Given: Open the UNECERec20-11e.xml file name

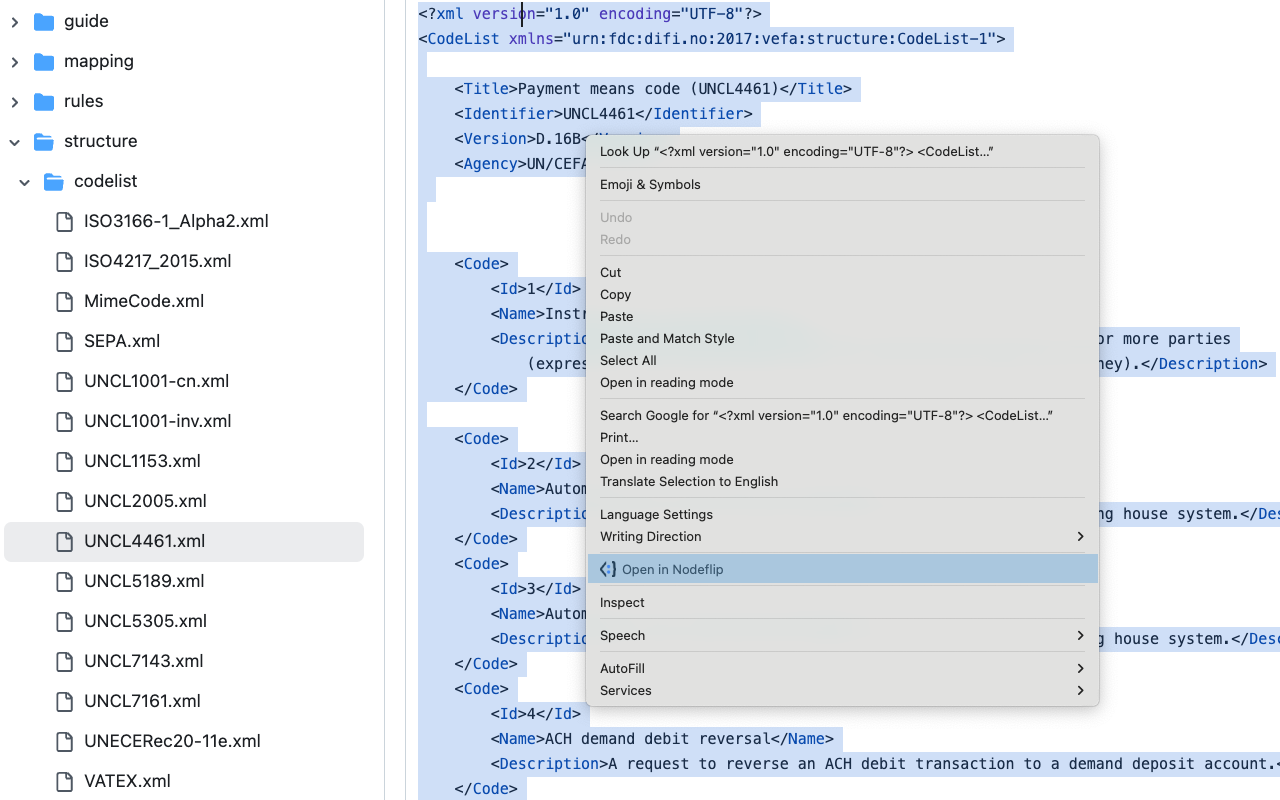Looking at the screenshot, I should 172,741.
